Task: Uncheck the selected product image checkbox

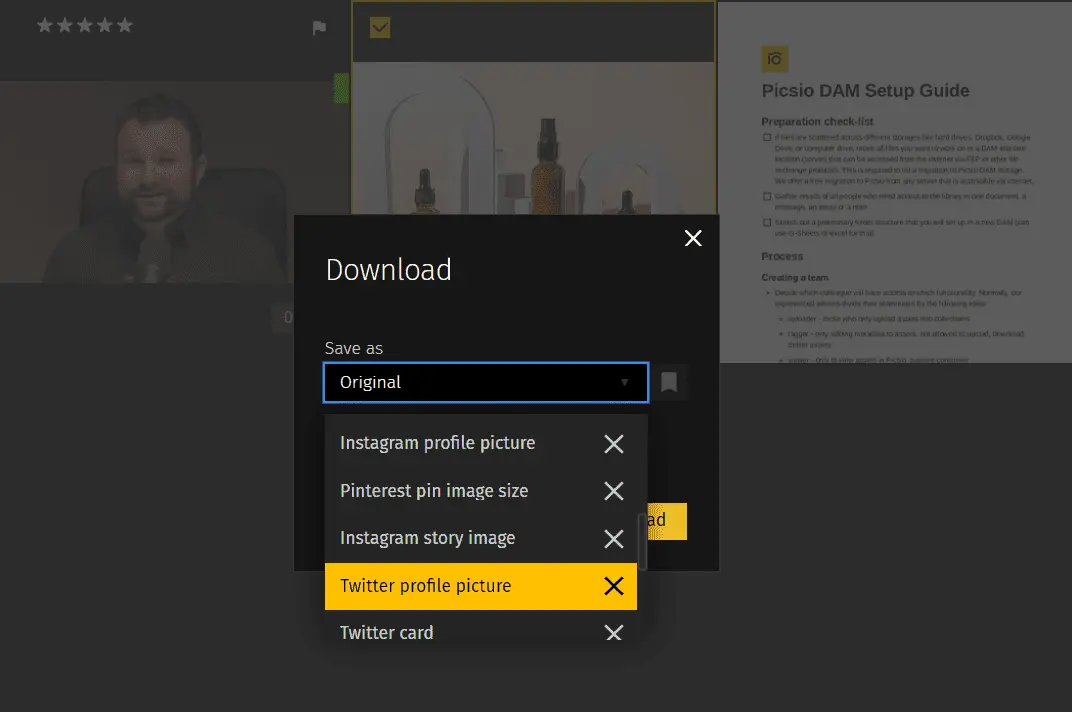Action: 380,28
